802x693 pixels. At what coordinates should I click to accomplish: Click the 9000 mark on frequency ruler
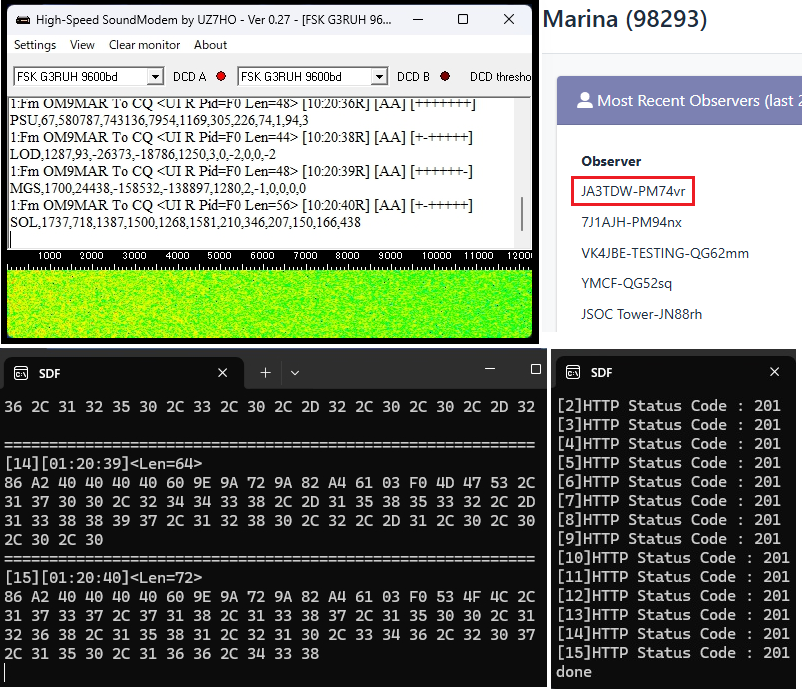pyautogui.click(x=390, y=255)
